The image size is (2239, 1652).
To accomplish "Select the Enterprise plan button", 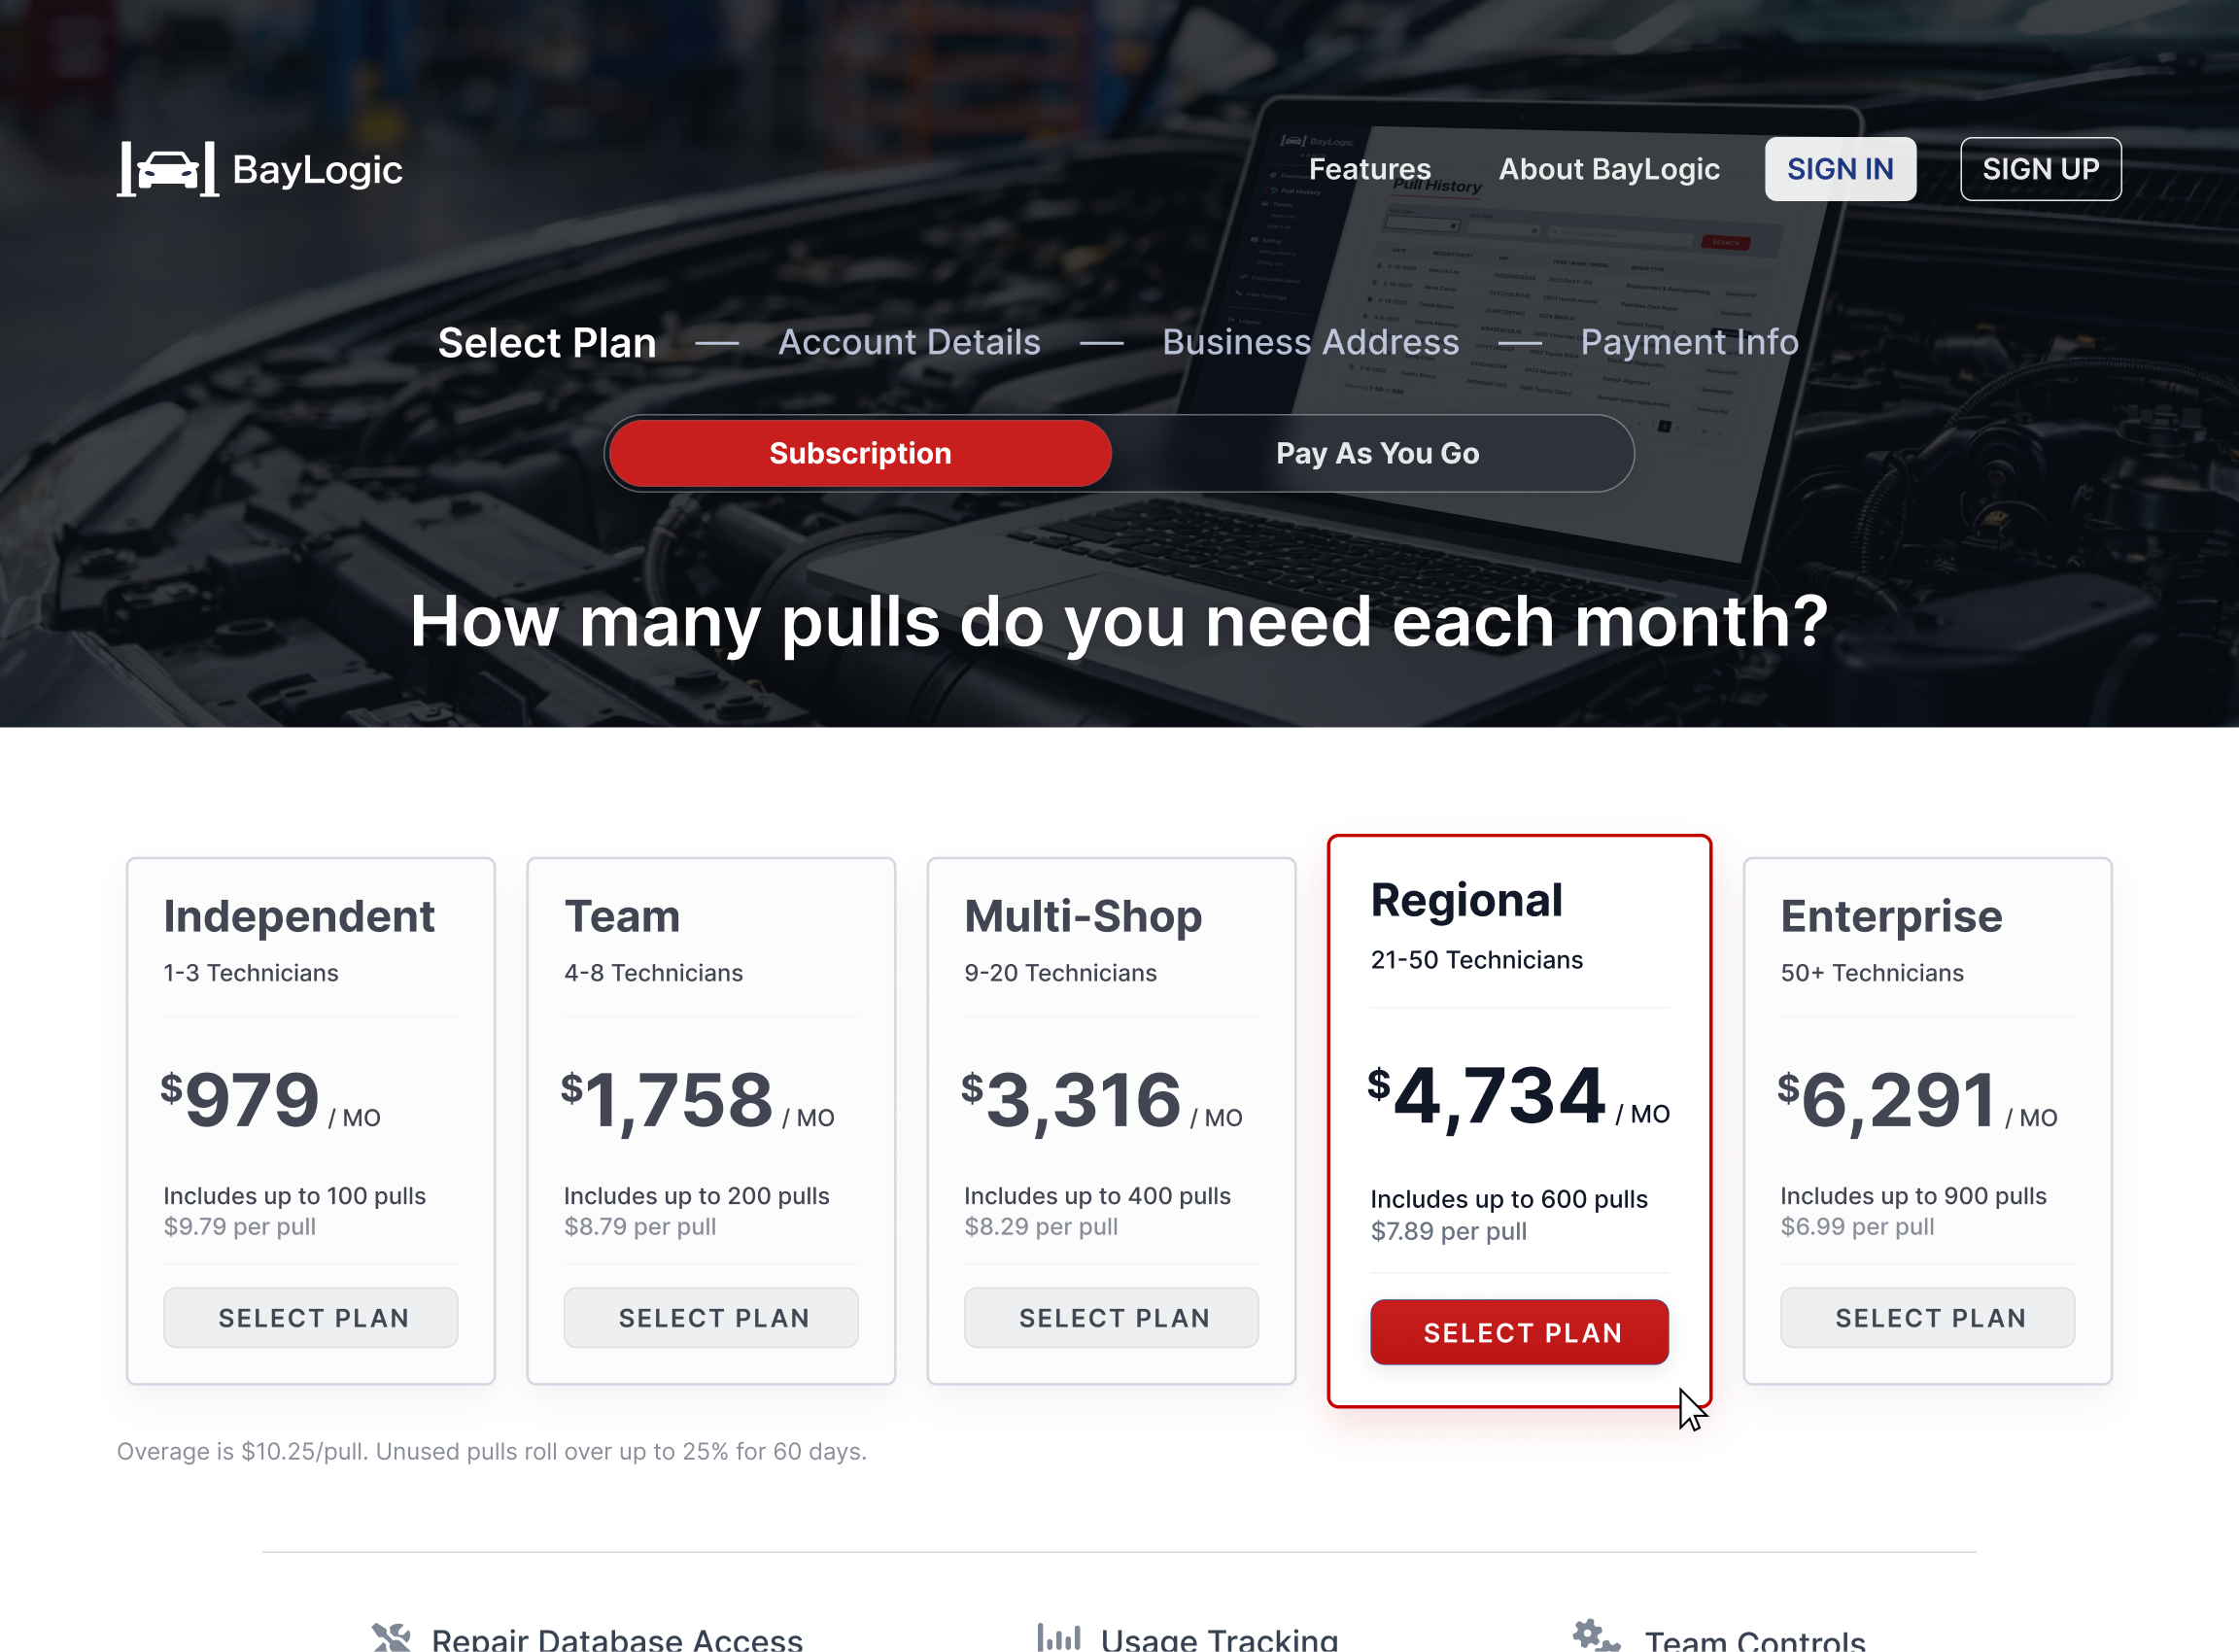I will click(1927, 1317).
